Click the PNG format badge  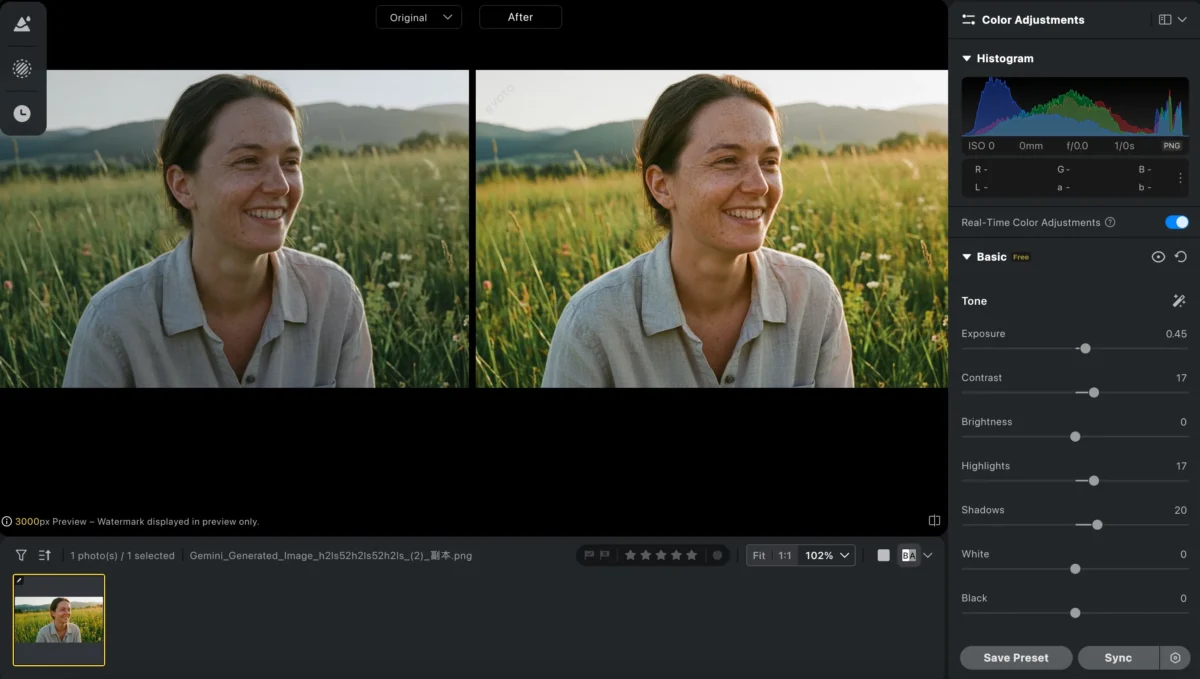[x=1171, y=146]
